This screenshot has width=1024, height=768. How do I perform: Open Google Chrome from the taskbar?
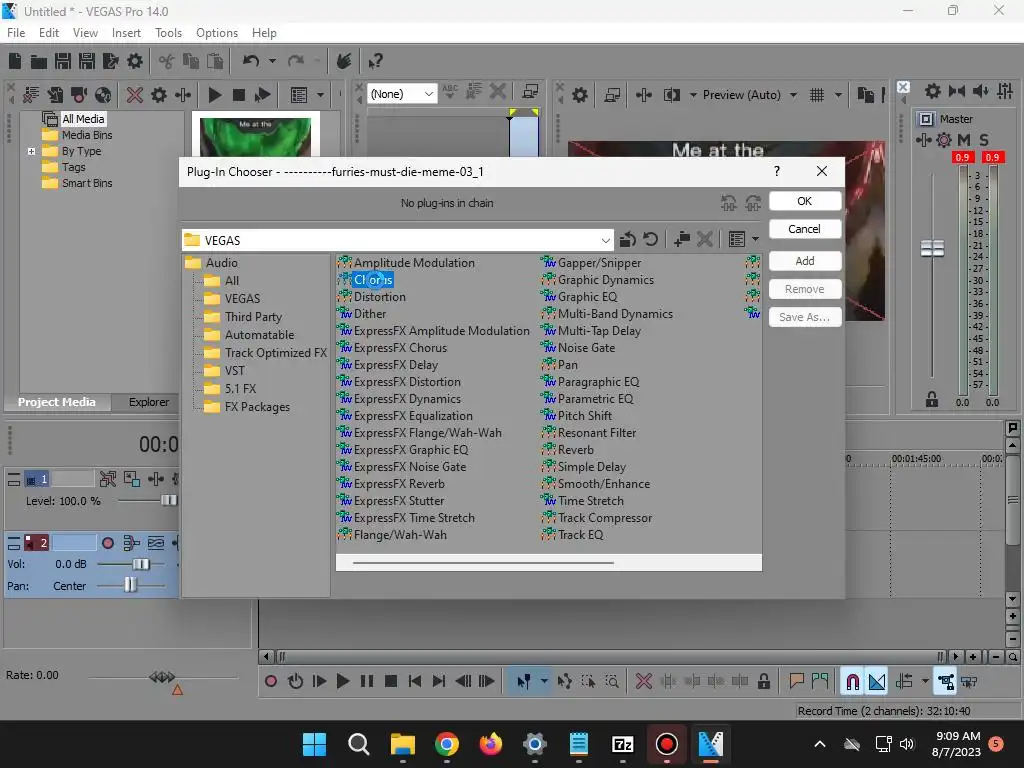coord(447,744)
